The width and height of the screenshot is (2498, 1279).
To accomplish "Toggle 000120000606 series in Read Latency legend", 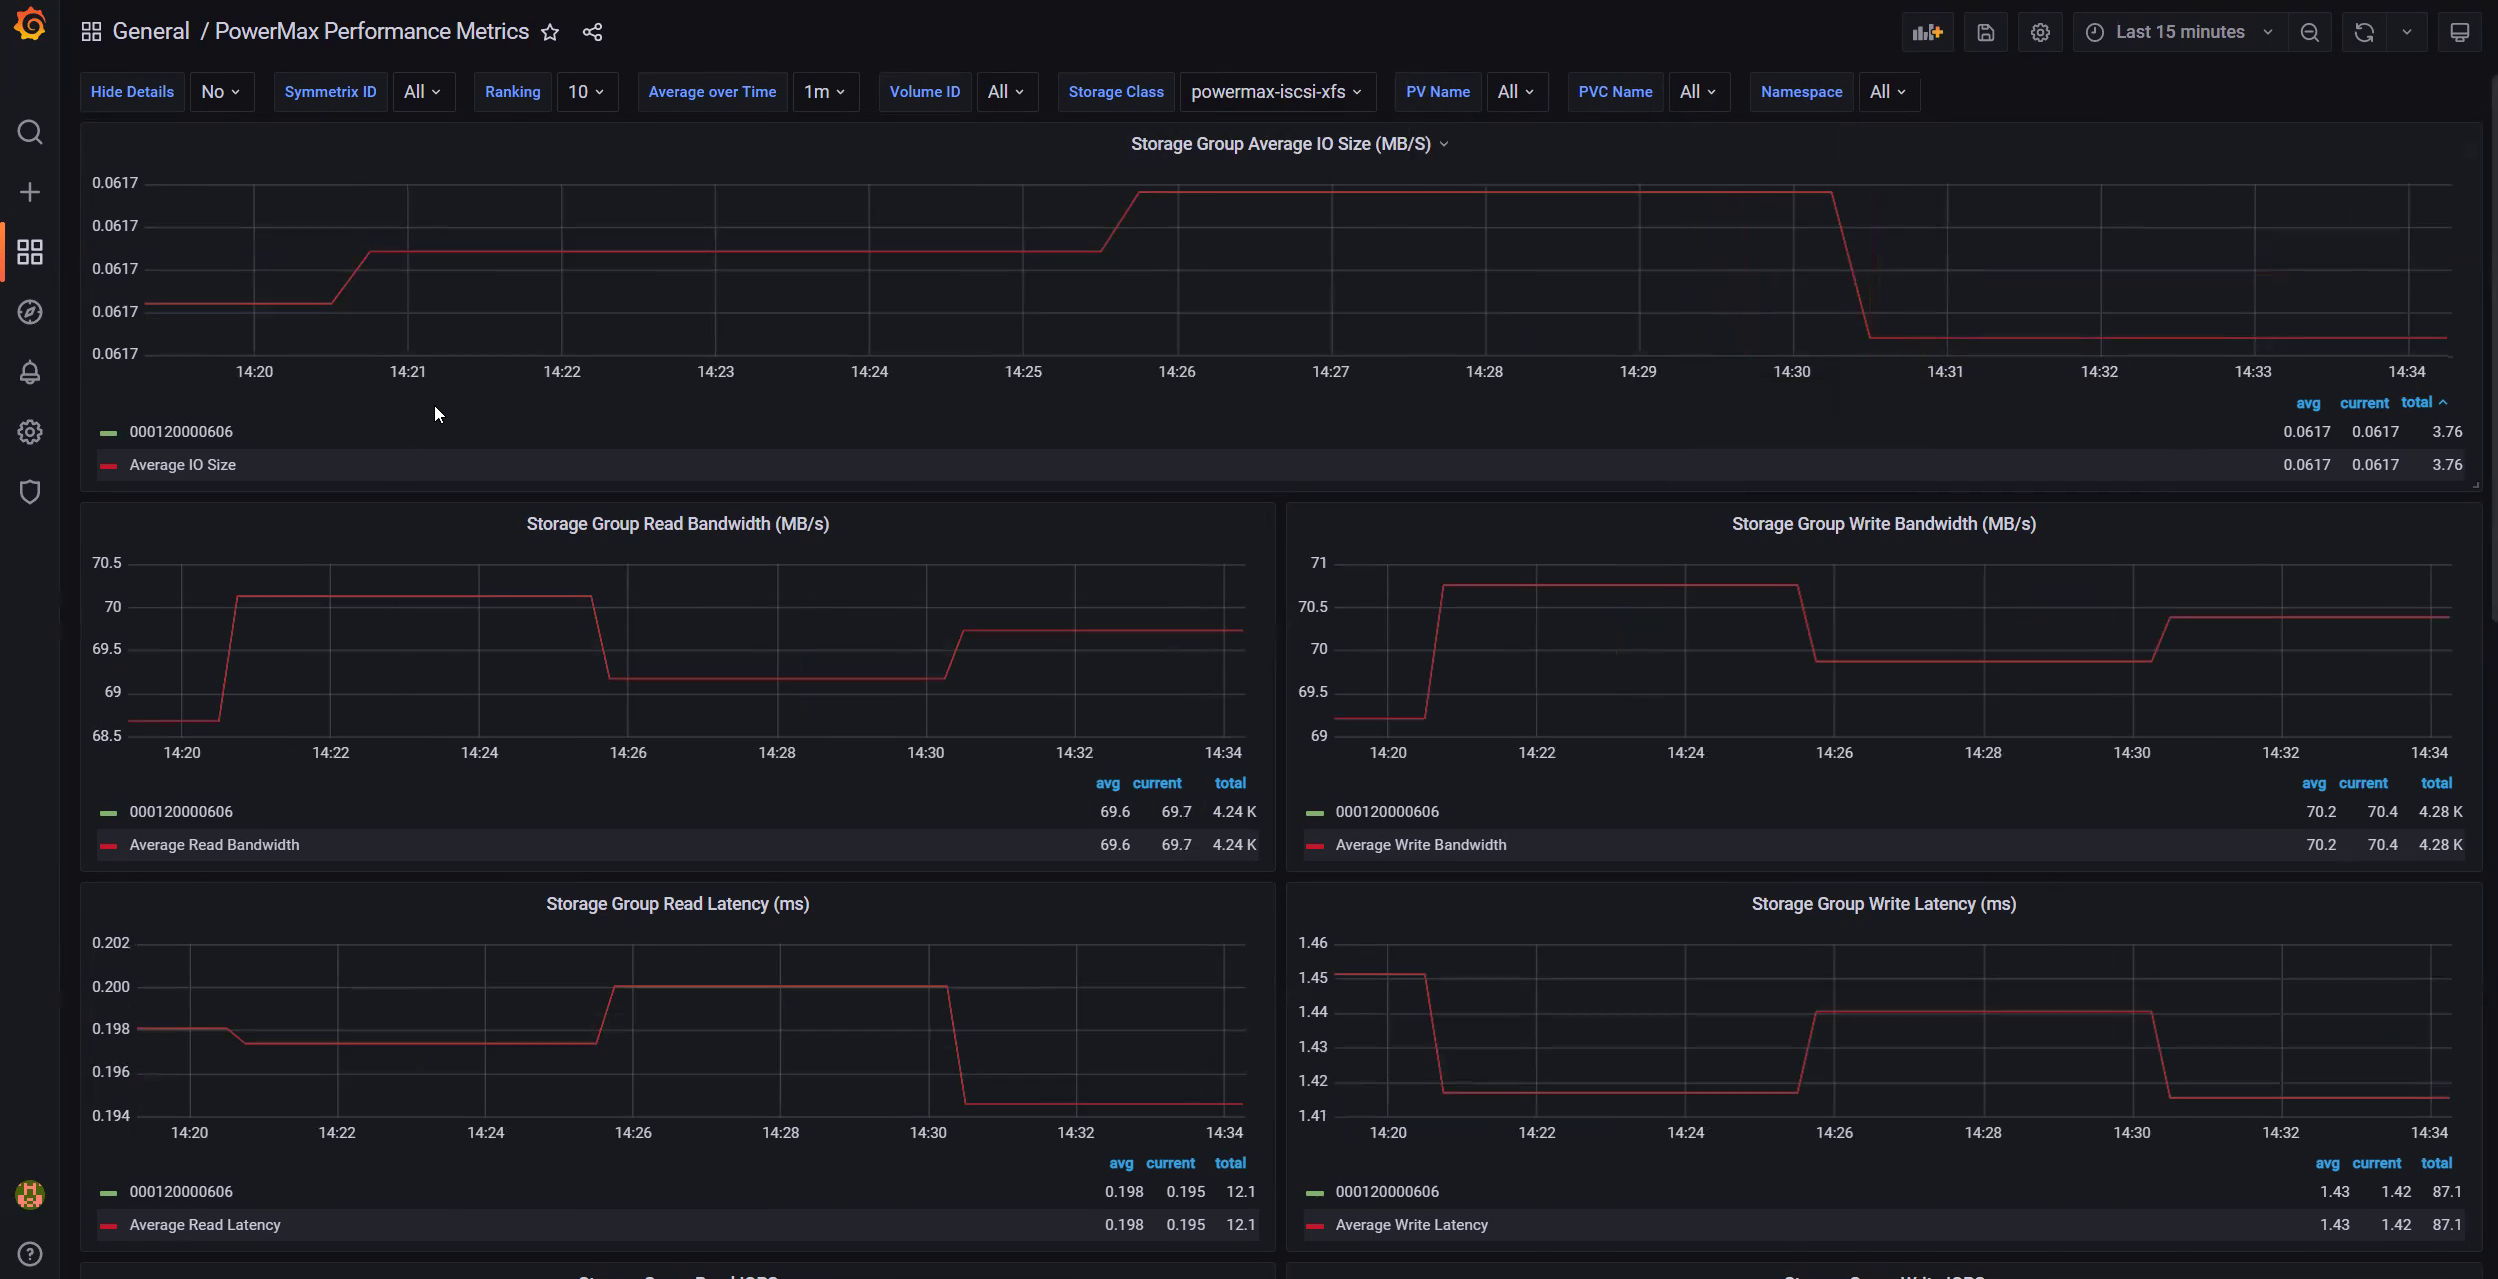I will coord(181,1192).
